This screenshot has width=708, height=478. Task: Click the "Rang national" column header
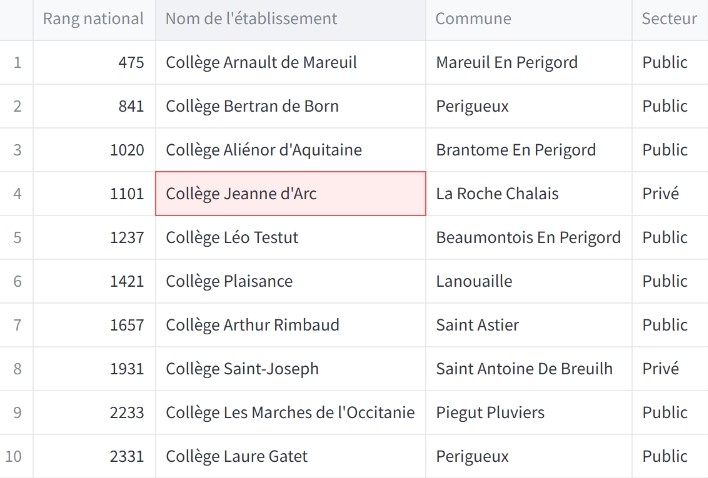point(93,19)
